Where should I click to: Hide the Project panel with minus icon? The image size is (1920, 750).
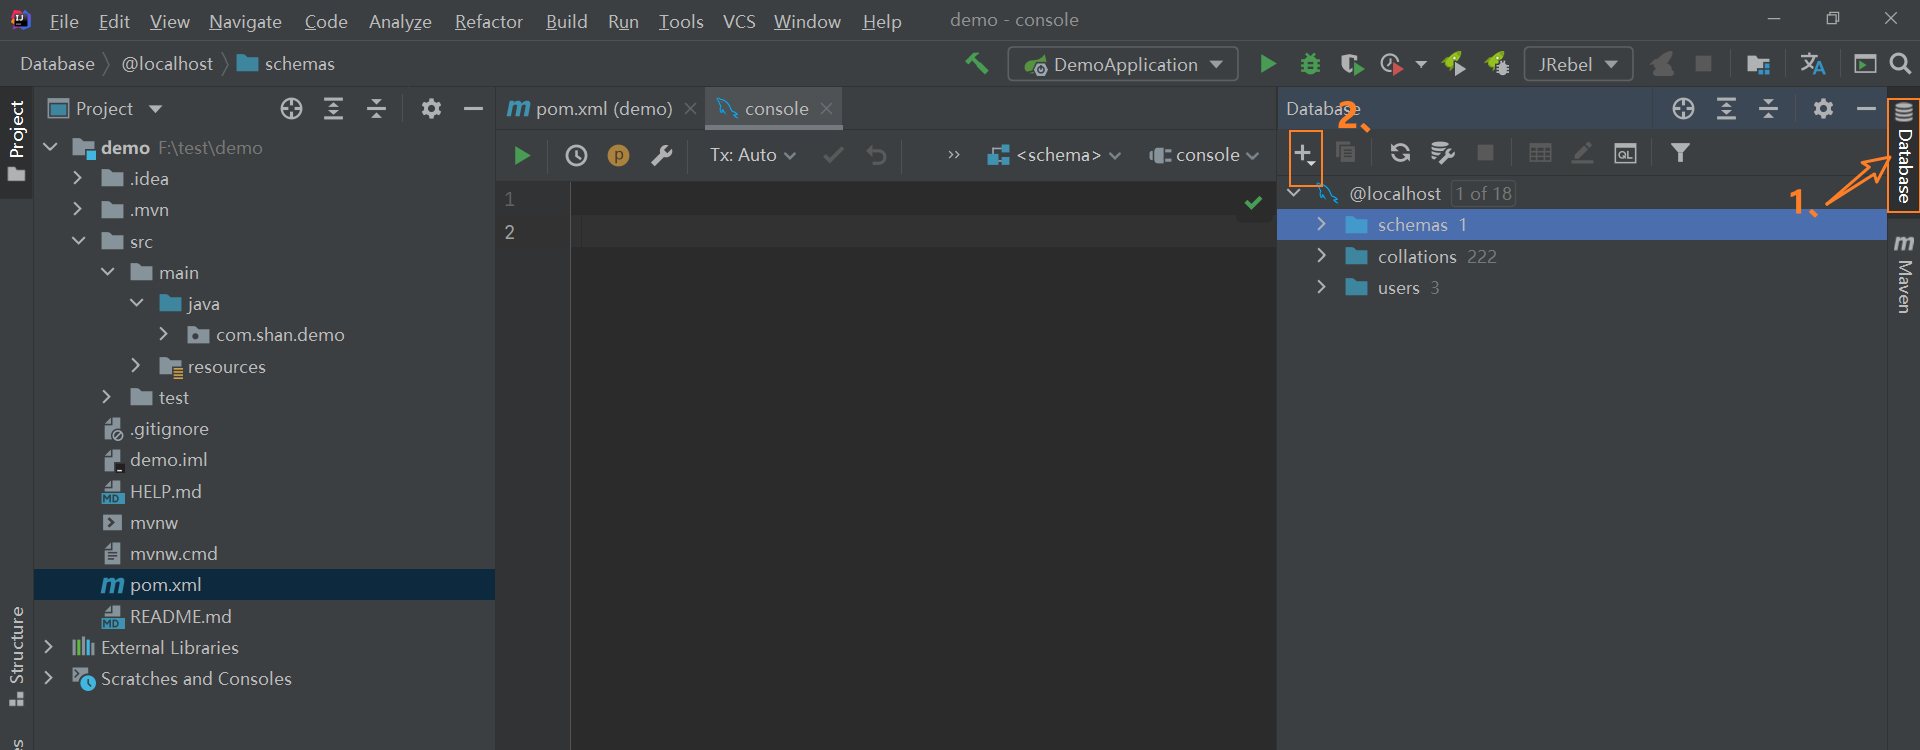coord(473,109)
